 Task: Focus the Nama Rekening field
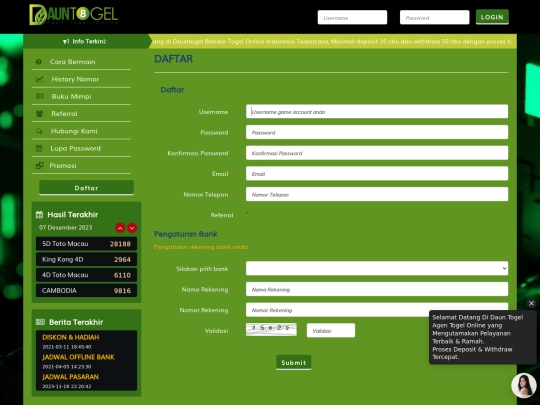point(377,289)
